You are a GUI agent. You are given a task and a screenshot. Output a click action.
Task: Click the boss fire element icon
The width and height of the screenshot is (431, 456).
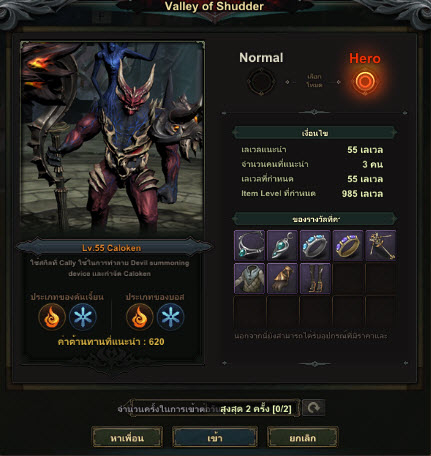coord(140,317)
